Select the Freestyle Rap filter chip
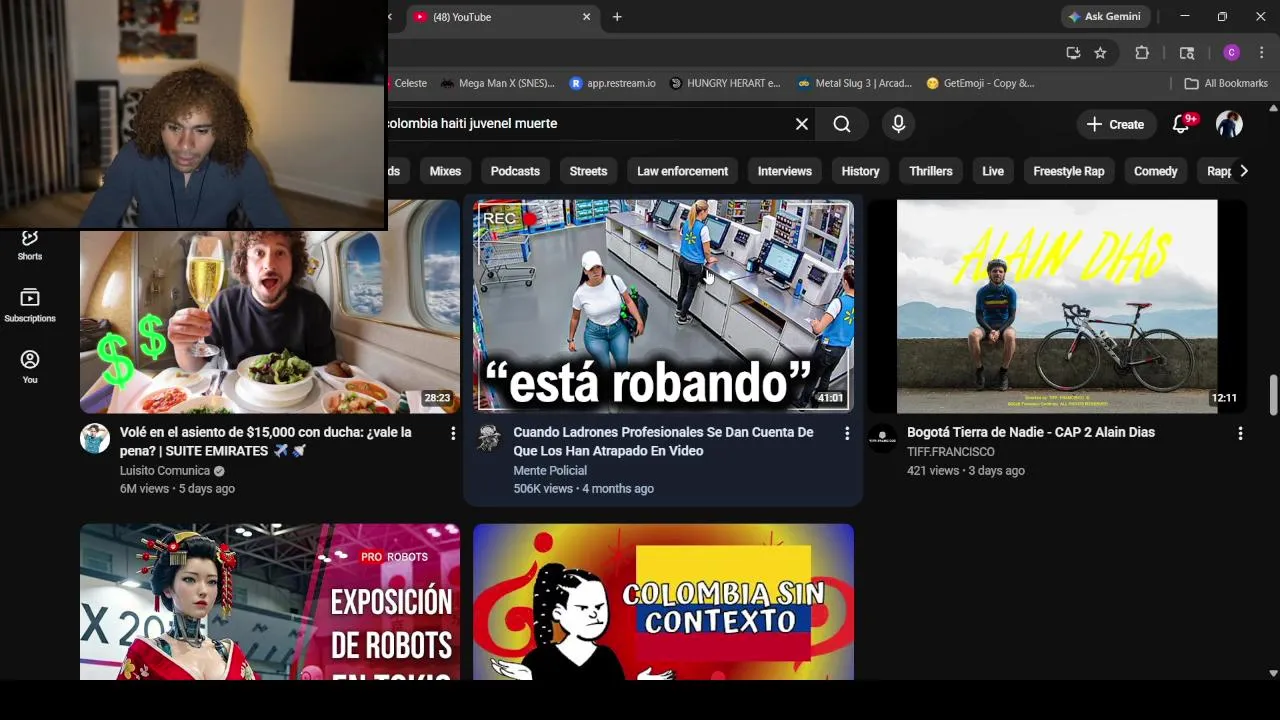The width and height of the screenshot is (1280, 720). 1068,171
